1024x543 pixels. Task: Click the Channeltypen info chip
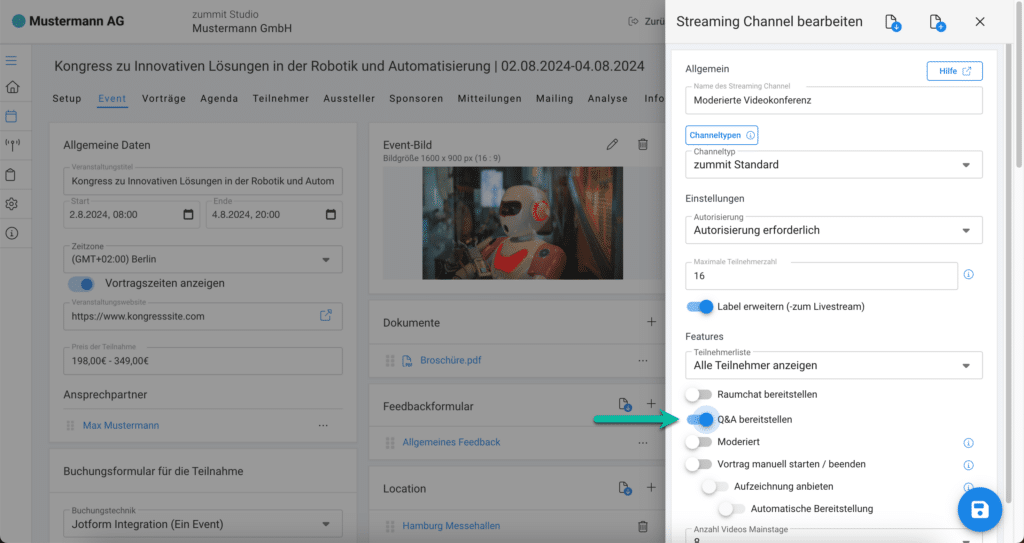click(721, 134)
